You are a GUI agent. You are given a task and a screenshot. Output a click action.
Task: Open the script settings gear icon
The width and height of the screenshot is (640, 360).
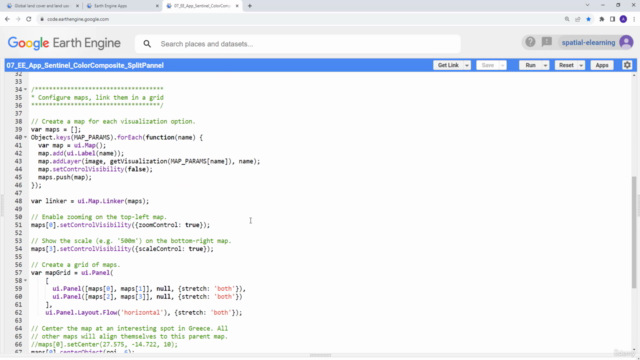tap(627, 65)
